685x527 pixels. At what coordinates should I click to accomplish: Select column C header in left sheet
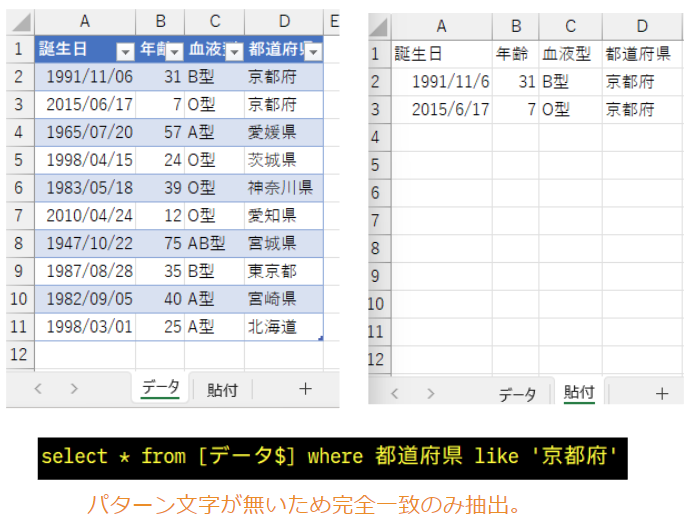click(214, 21)
